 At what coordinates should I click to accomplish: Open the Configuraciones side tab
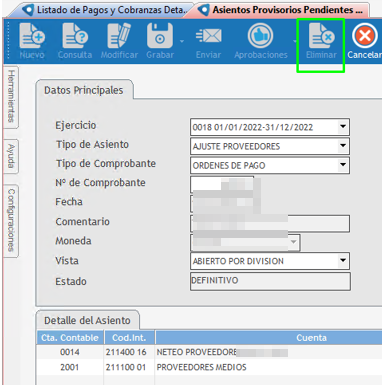pos(11,220)
